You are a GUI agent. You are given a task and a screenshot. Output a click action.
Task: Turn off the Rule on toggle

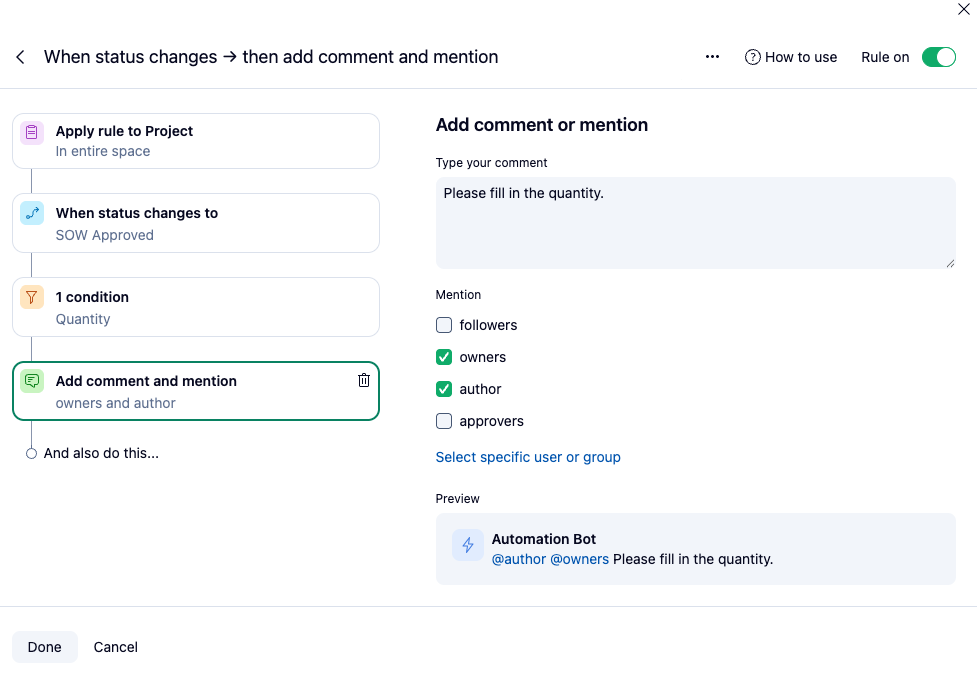click(x=938, y=57)
